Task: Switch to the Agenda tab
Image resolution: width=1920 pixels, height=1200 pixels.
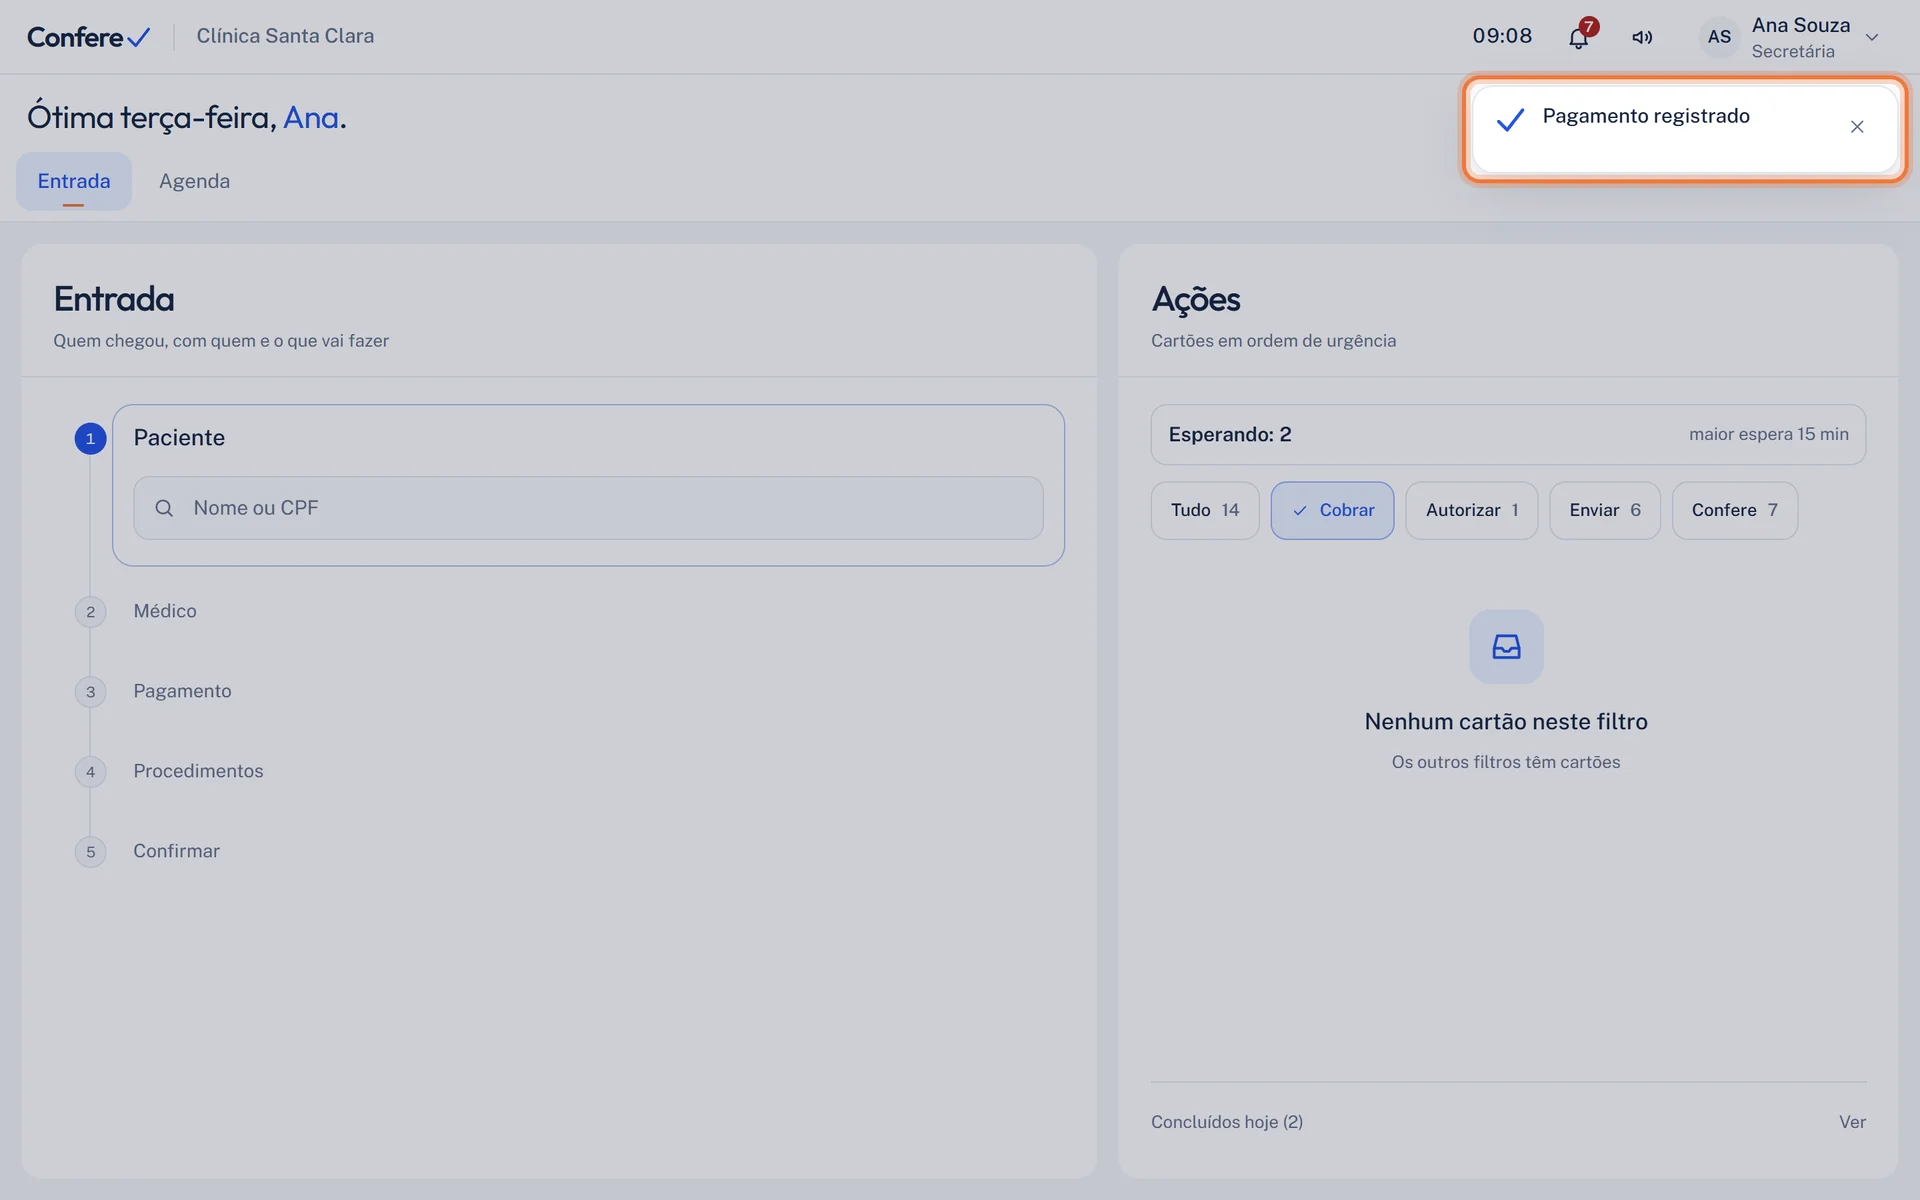Action: (x=194, y=181)
